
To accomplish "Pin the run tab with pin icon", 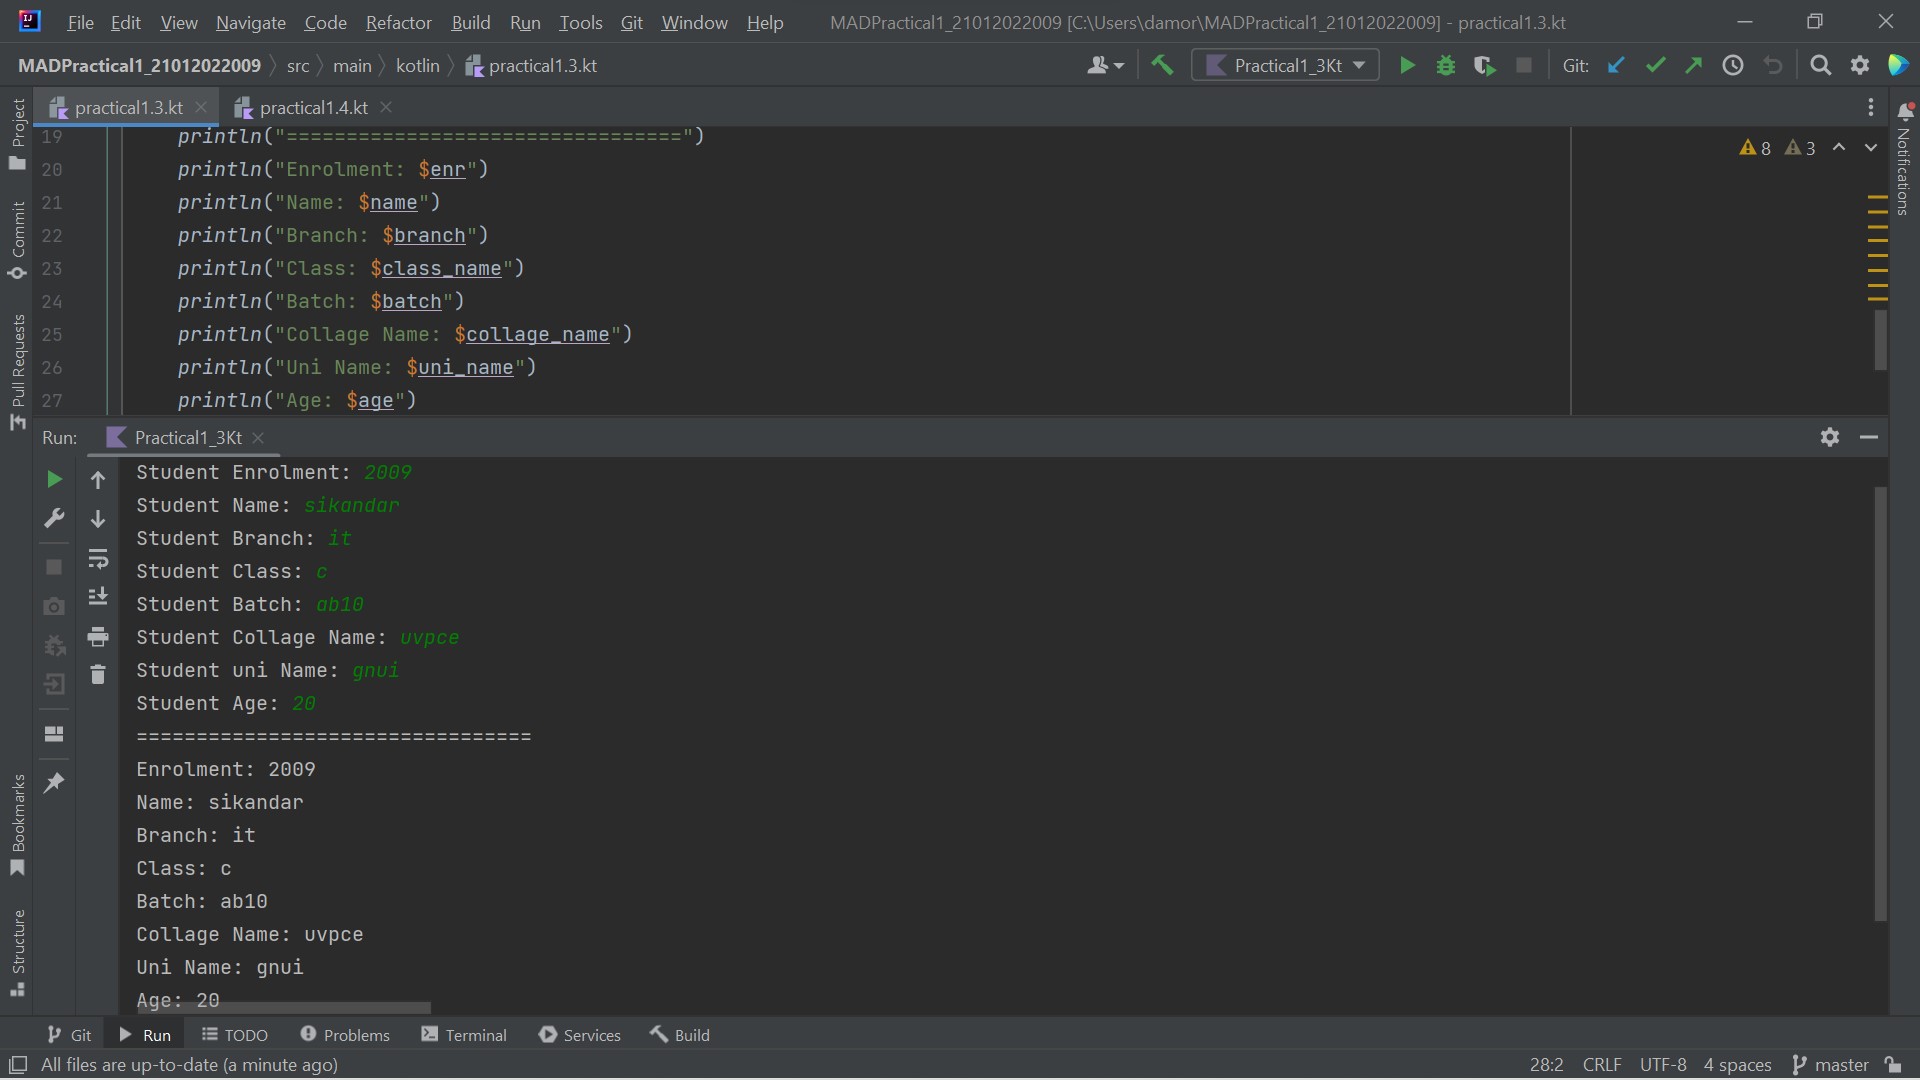I will coord(54,782).
